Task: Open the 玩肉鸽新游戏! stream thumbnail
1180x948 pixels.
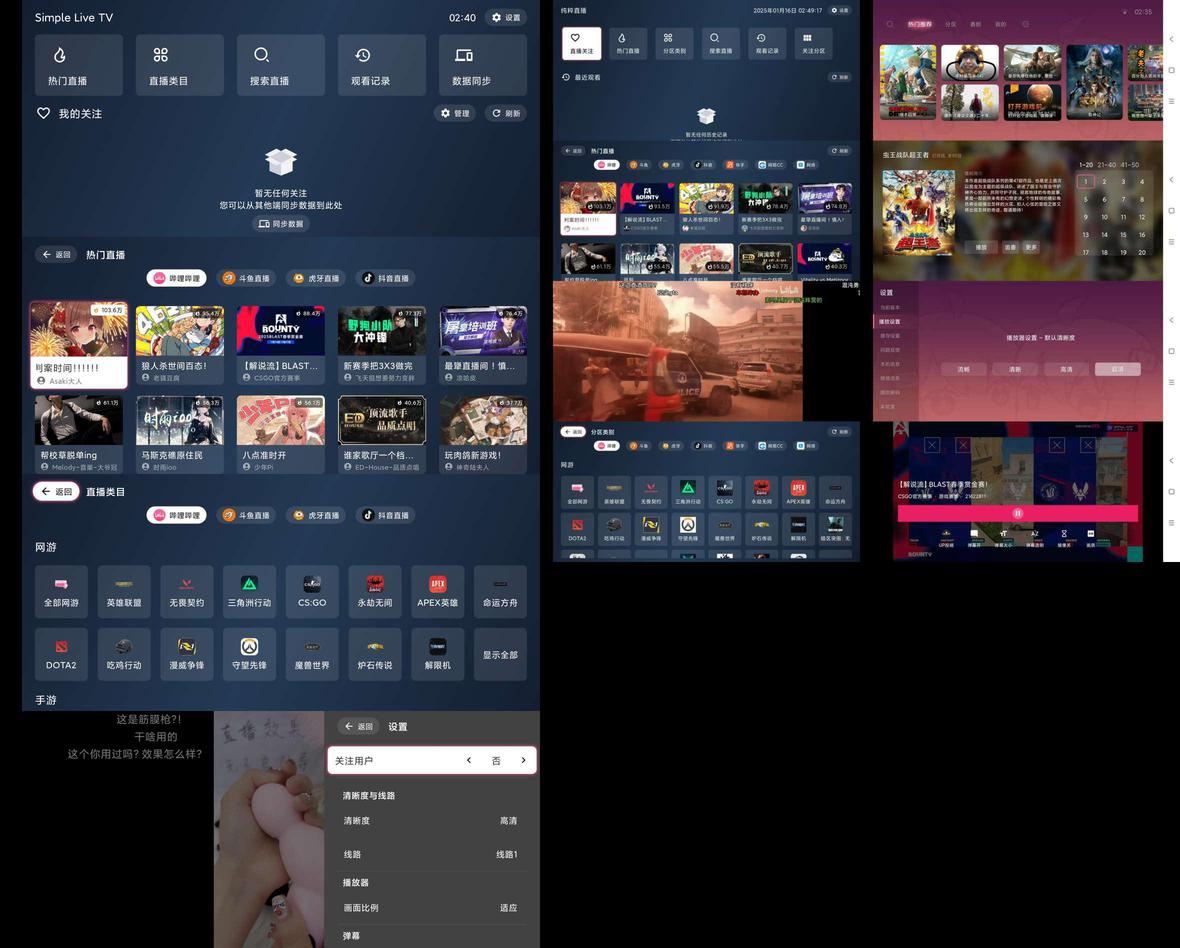Action: 483,420
